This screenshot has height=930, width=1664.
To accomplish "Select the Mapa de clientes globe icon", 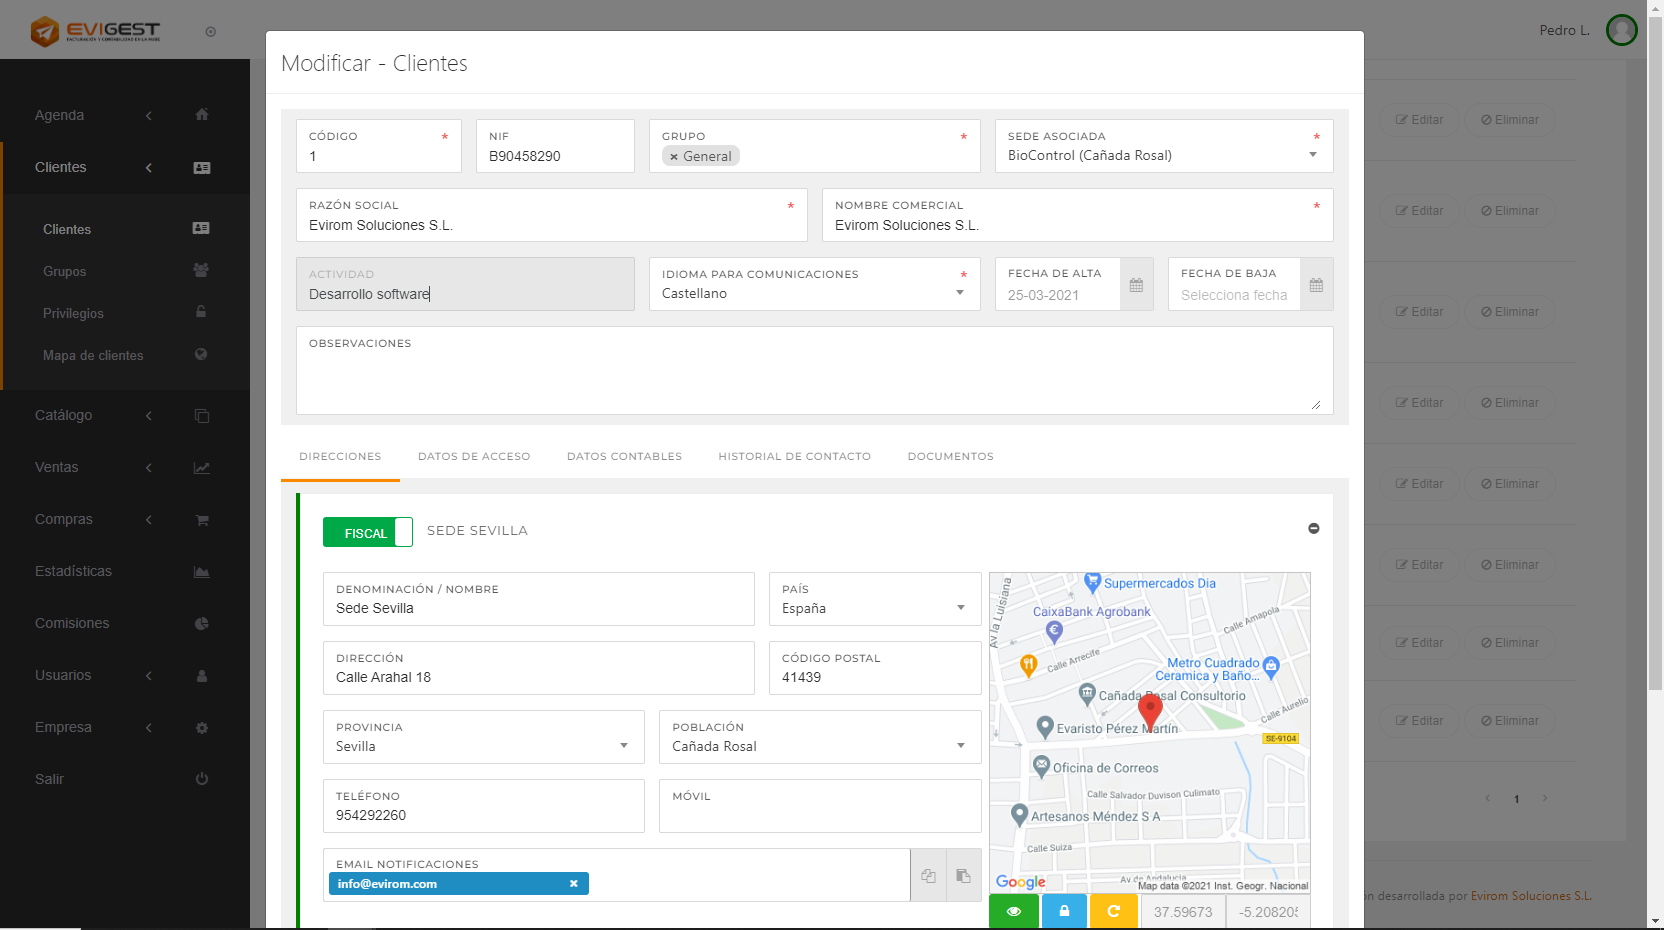I will click(200, 355).
